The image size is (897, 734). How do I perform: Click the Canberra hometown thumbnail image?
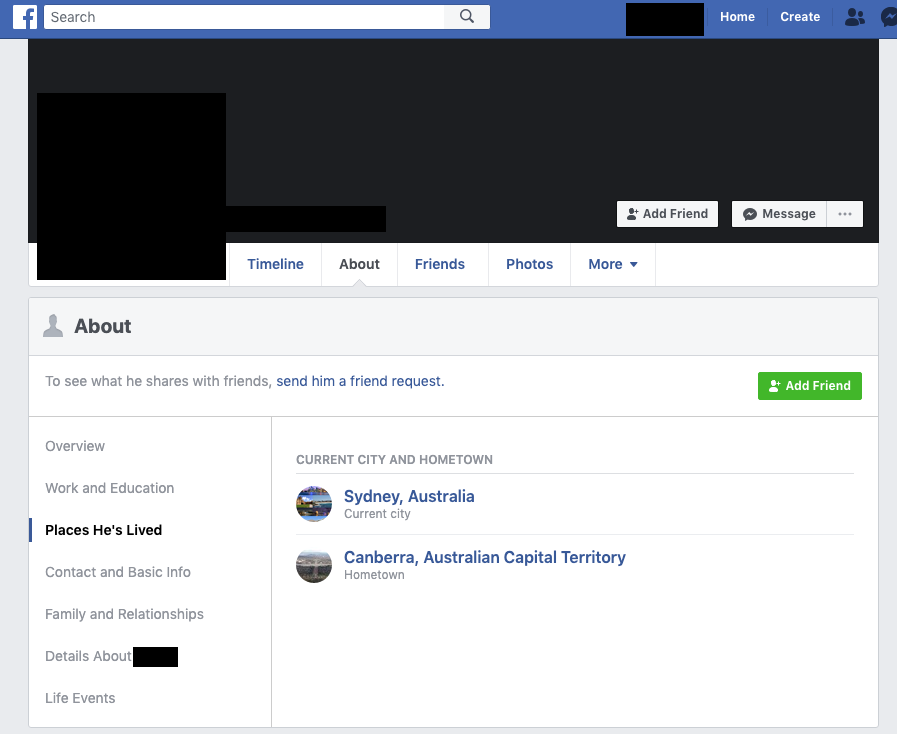pos(314,565)
